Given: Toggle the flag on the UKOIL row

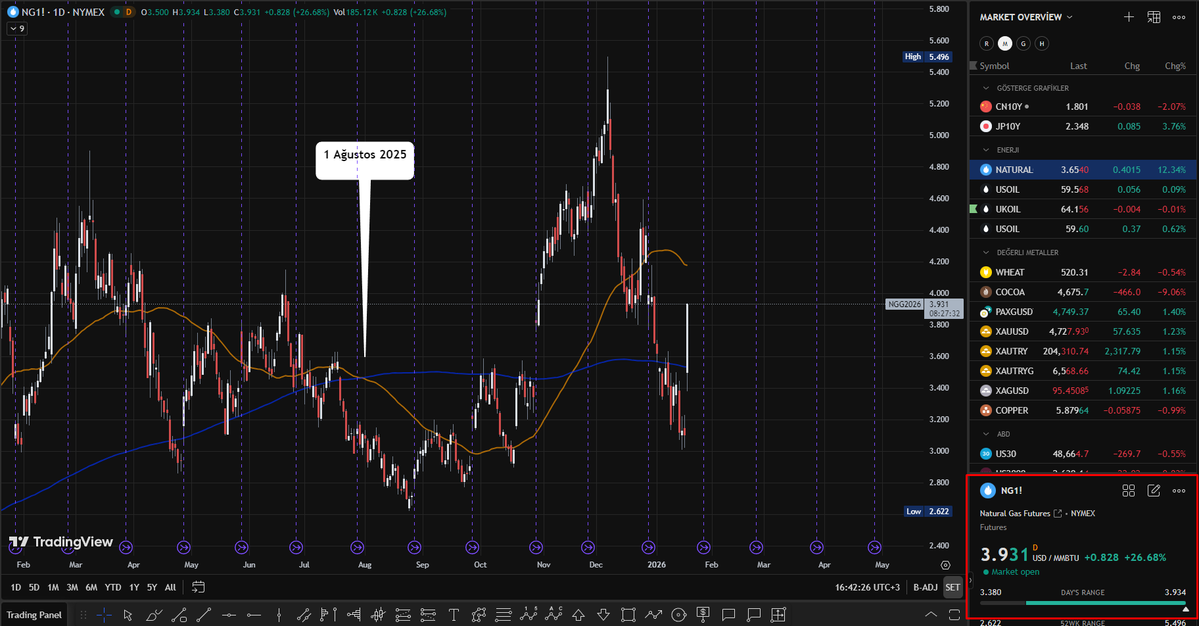Looking at the screenshot, I should coord(973,209).
